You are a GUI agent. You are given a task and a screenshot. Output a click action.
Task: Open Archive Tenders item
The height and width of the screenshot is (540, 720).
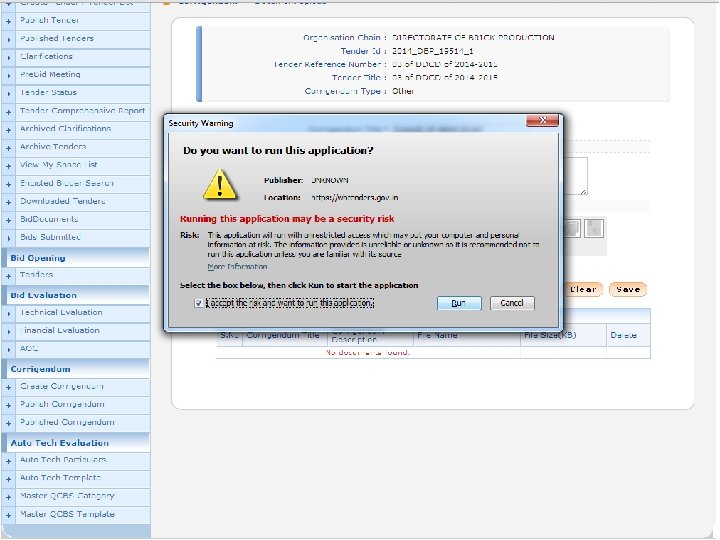pos(53,146)
